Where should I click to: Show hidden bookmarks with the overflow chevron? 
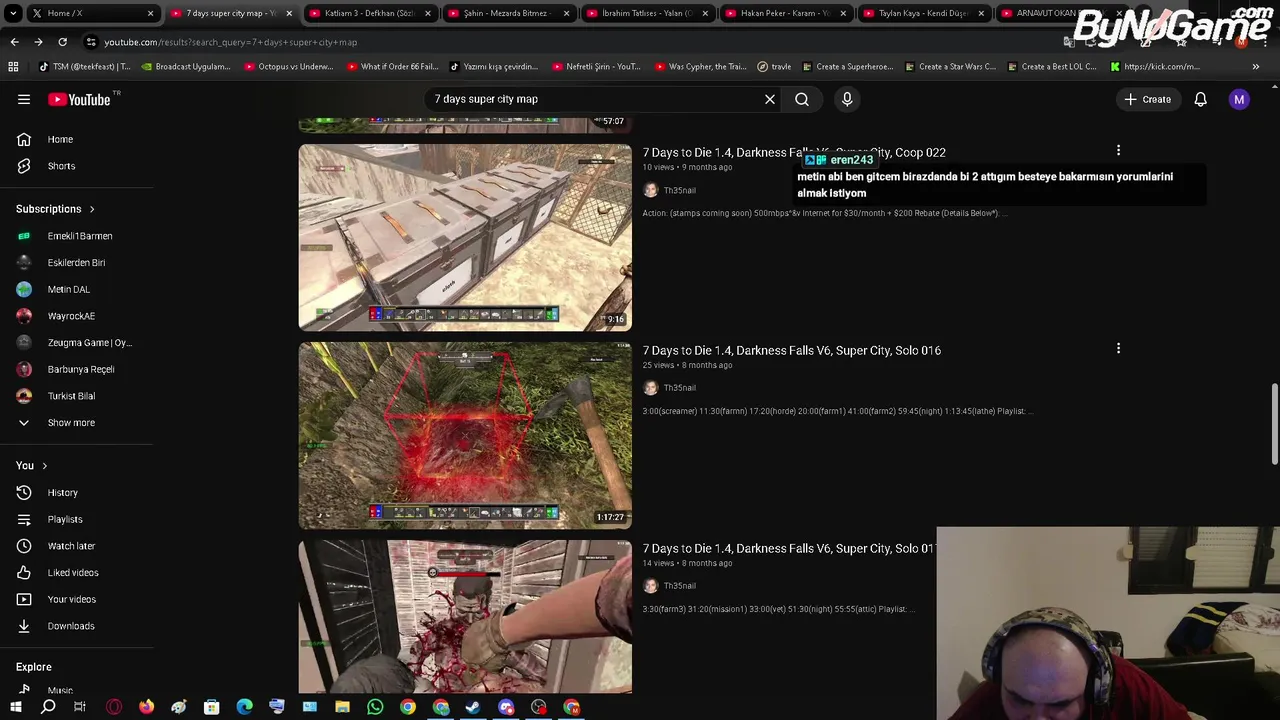(1256, 67)
